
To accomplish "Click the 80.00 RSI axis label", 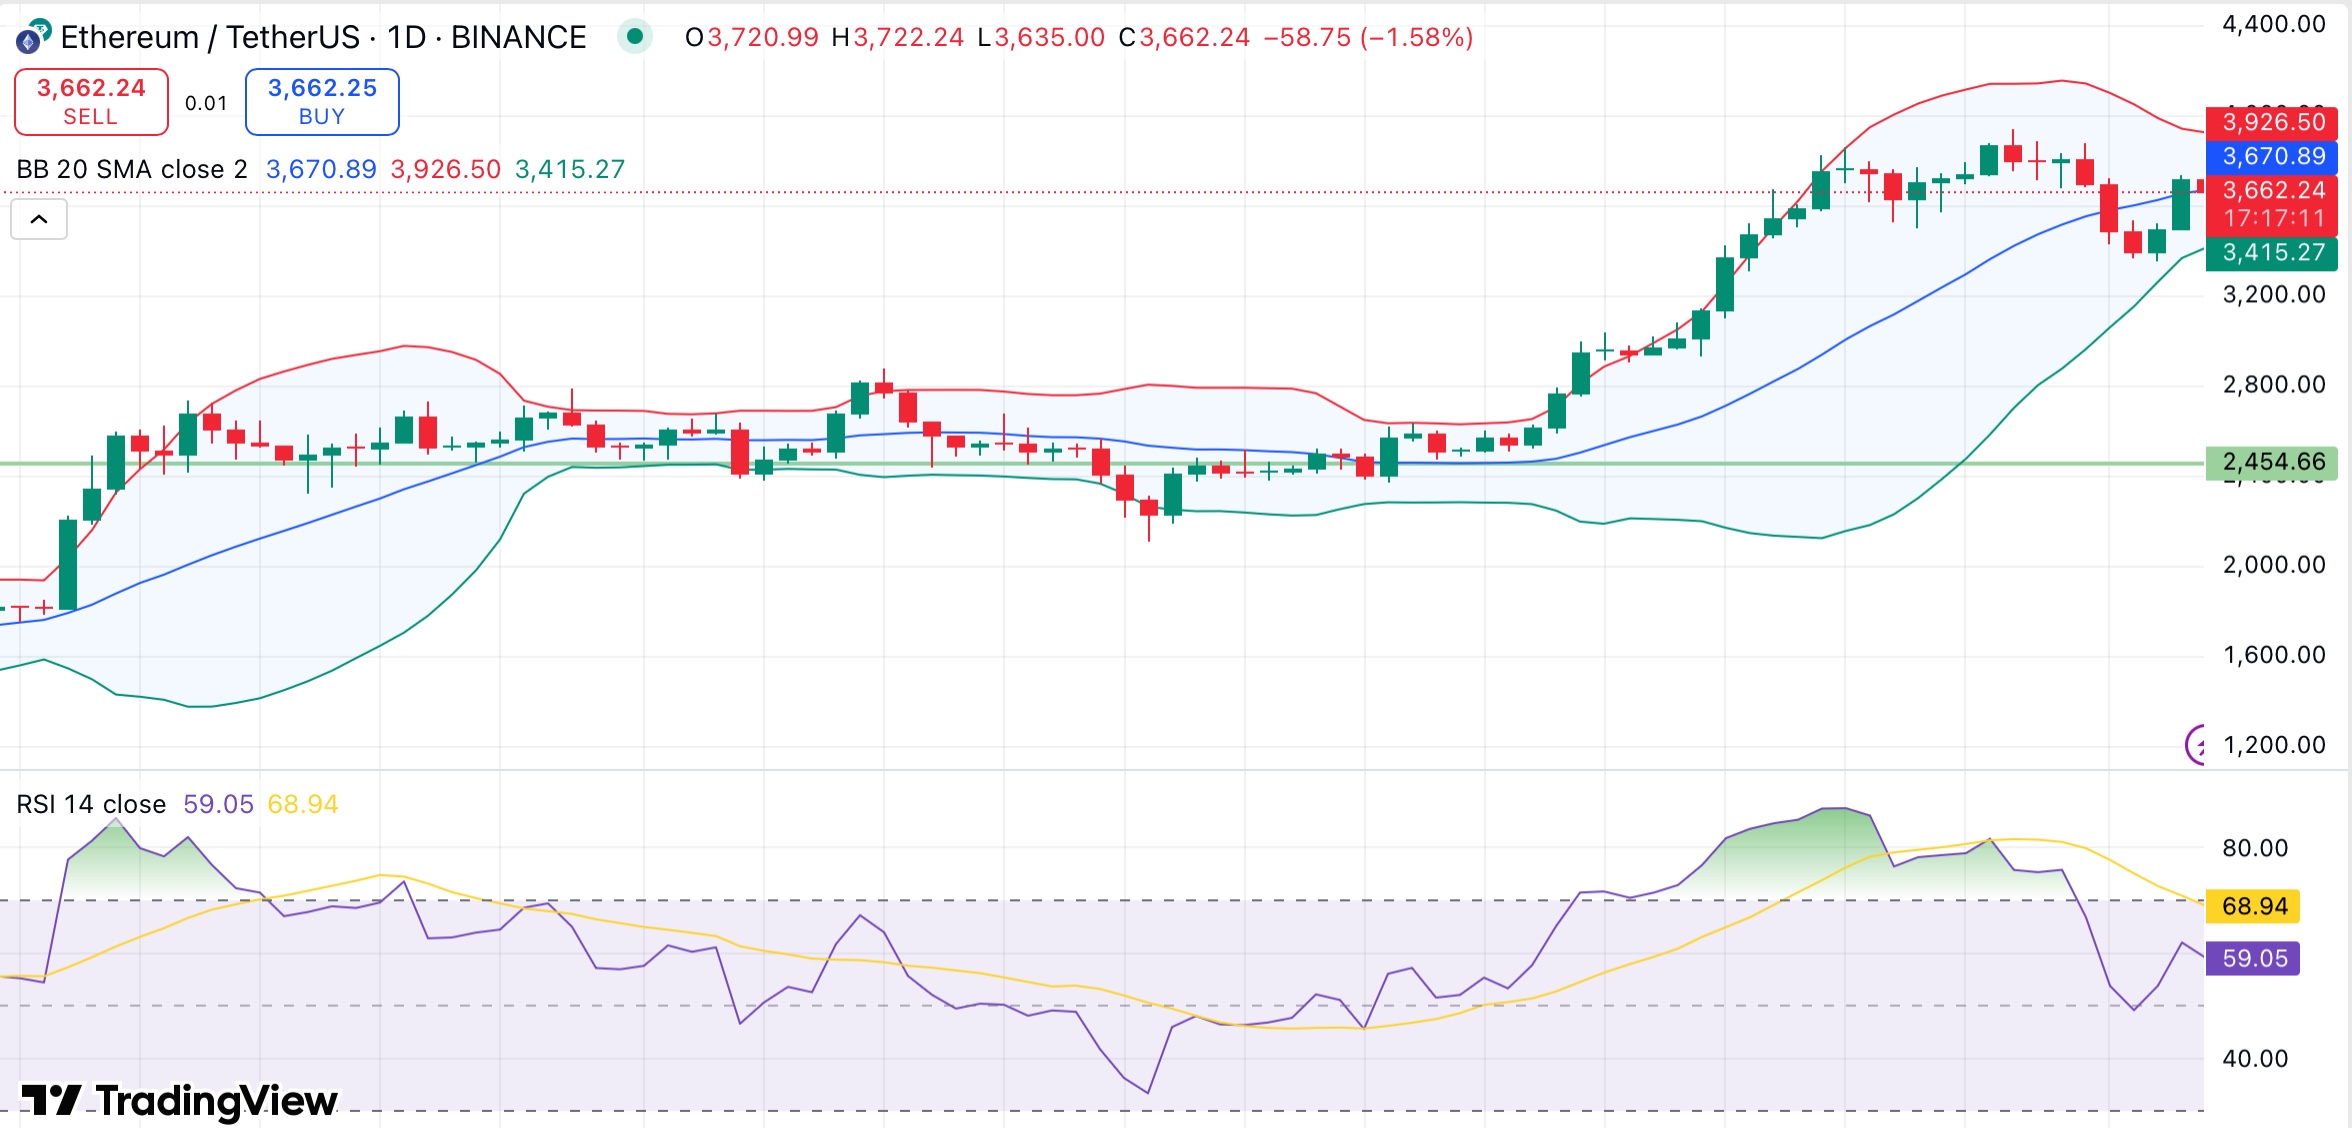I will tap(2255, 848).
